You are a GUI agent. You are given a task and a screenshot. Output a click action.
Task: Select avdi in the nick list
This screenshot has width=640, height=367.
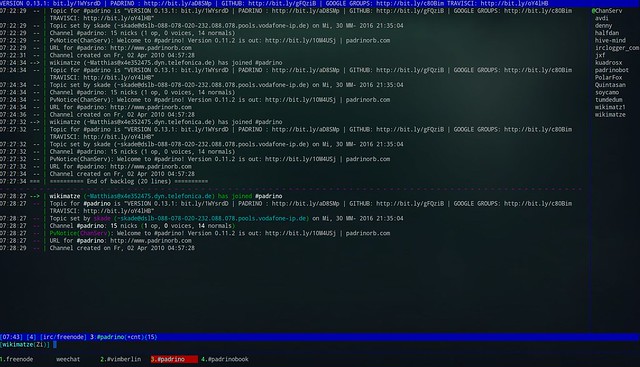click(602, 18)
